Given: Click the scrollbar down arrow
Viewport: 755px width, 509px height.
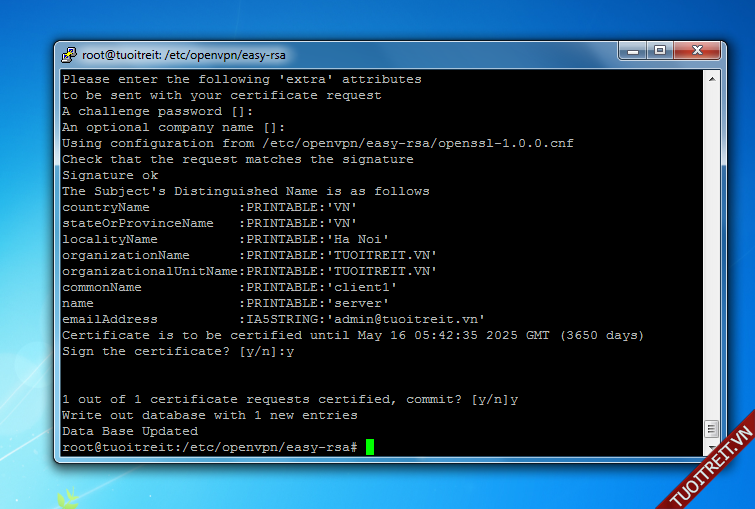Looking at the screenshot, I should [711, 448].
